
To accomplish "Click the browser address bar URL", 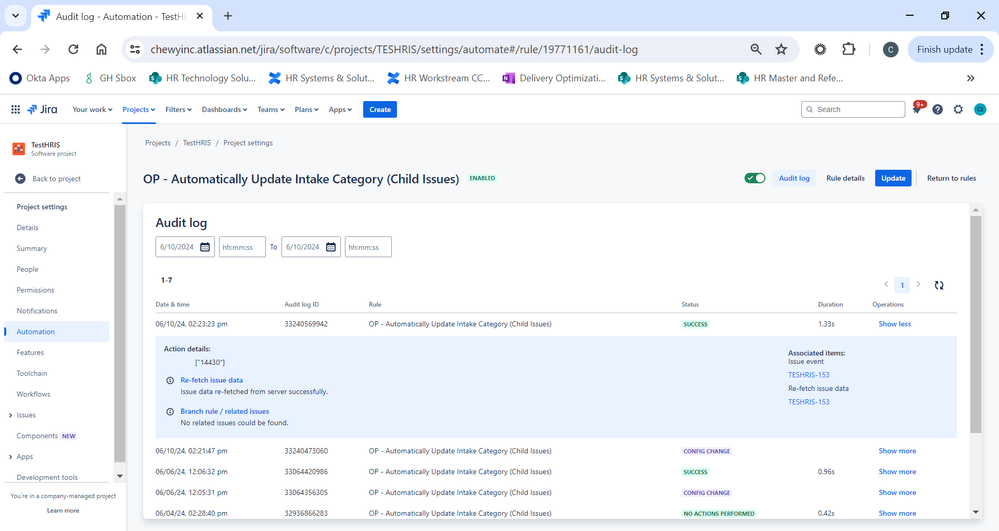I will pos(394,49).
